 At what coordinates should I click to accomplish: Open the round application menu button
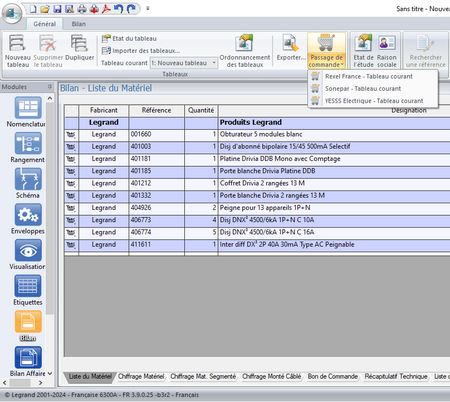tap(12, 14)
